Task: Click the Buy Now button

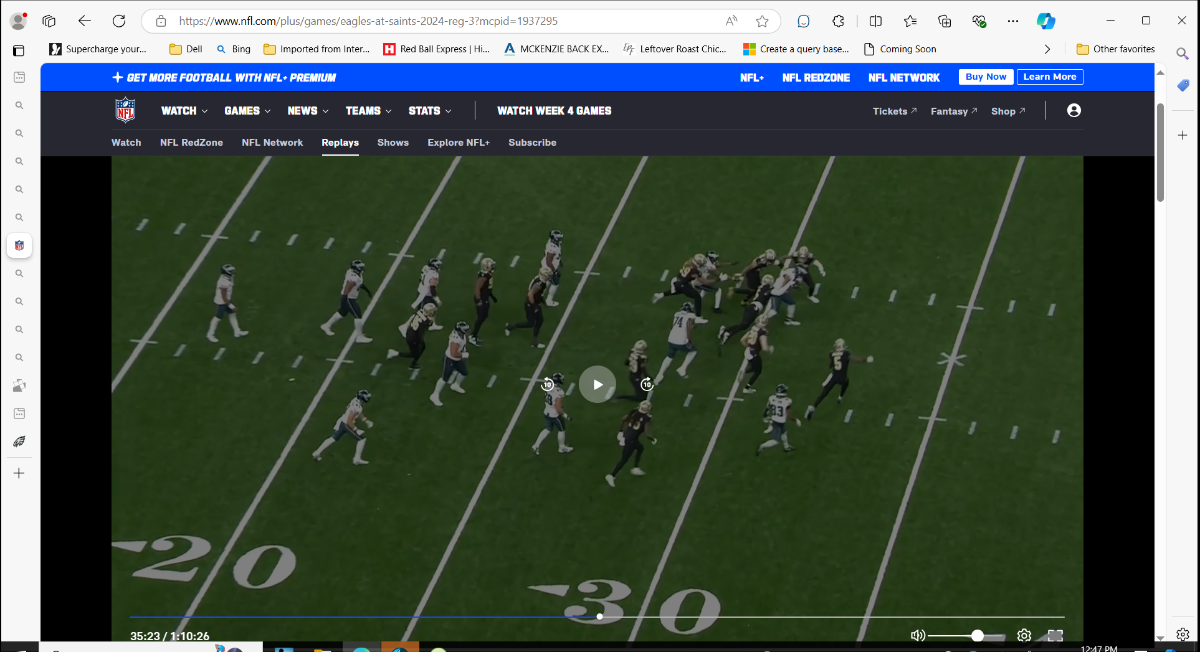Action: click(985, 77)
